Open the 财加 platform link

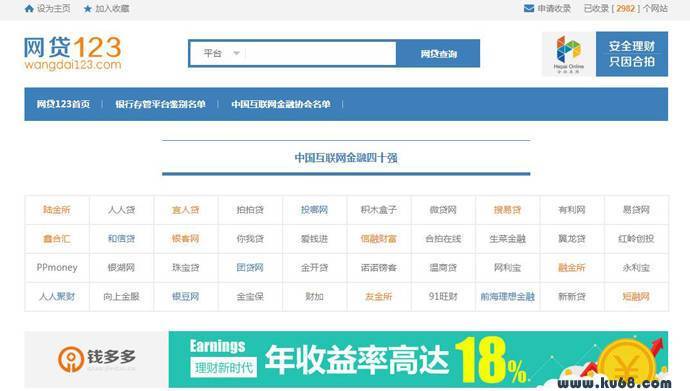tap(314, 296)
